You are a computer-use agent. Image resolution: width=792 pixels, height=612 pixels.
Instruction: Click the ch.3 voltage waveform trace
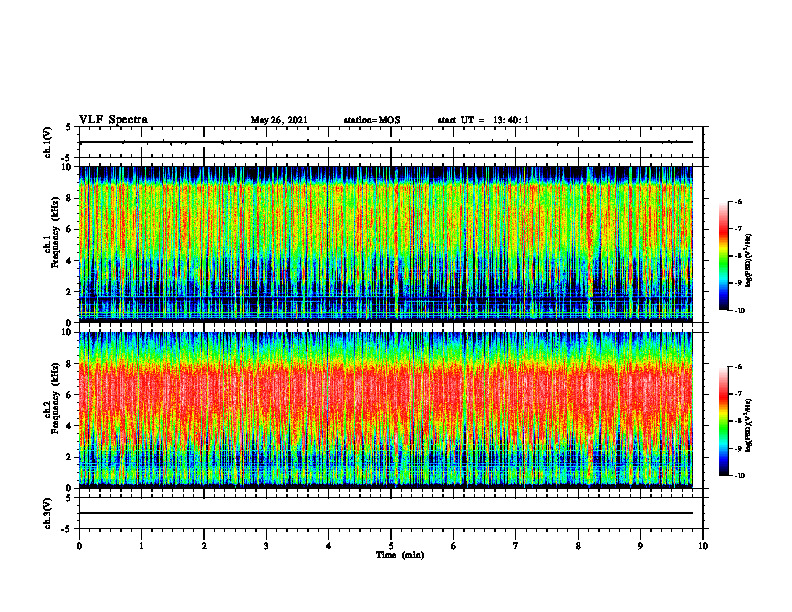(x=386, y=513)
